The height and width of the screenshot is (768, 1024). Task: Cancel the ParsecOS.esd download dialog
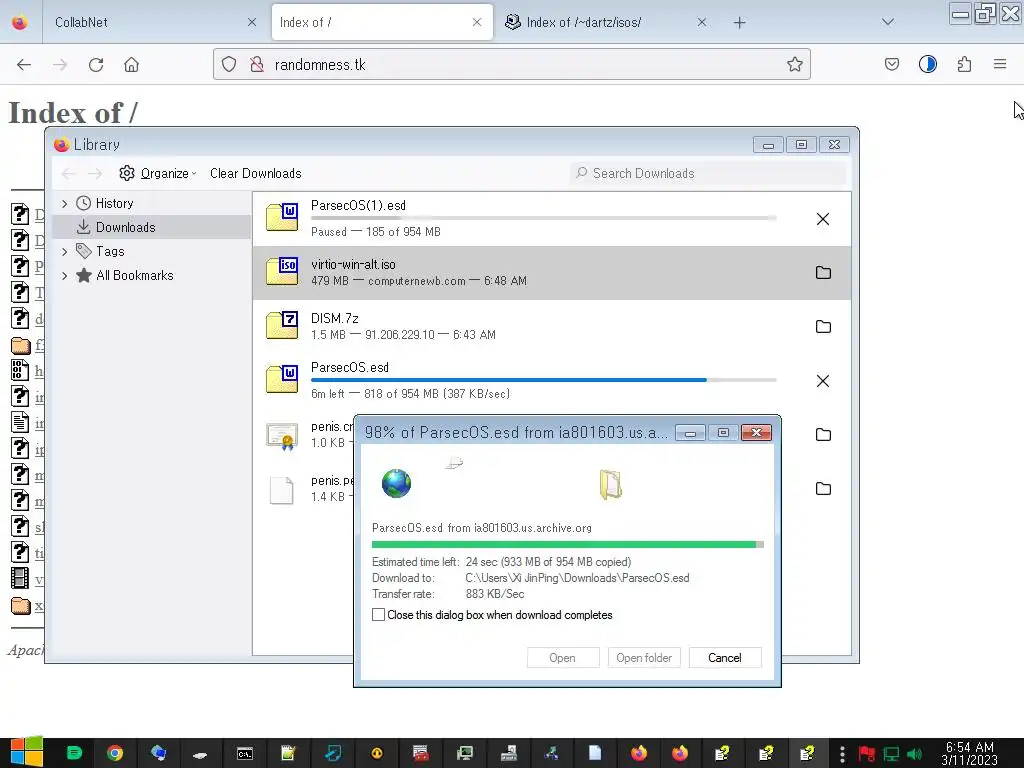pyautogui.click(x=725, y=658)
